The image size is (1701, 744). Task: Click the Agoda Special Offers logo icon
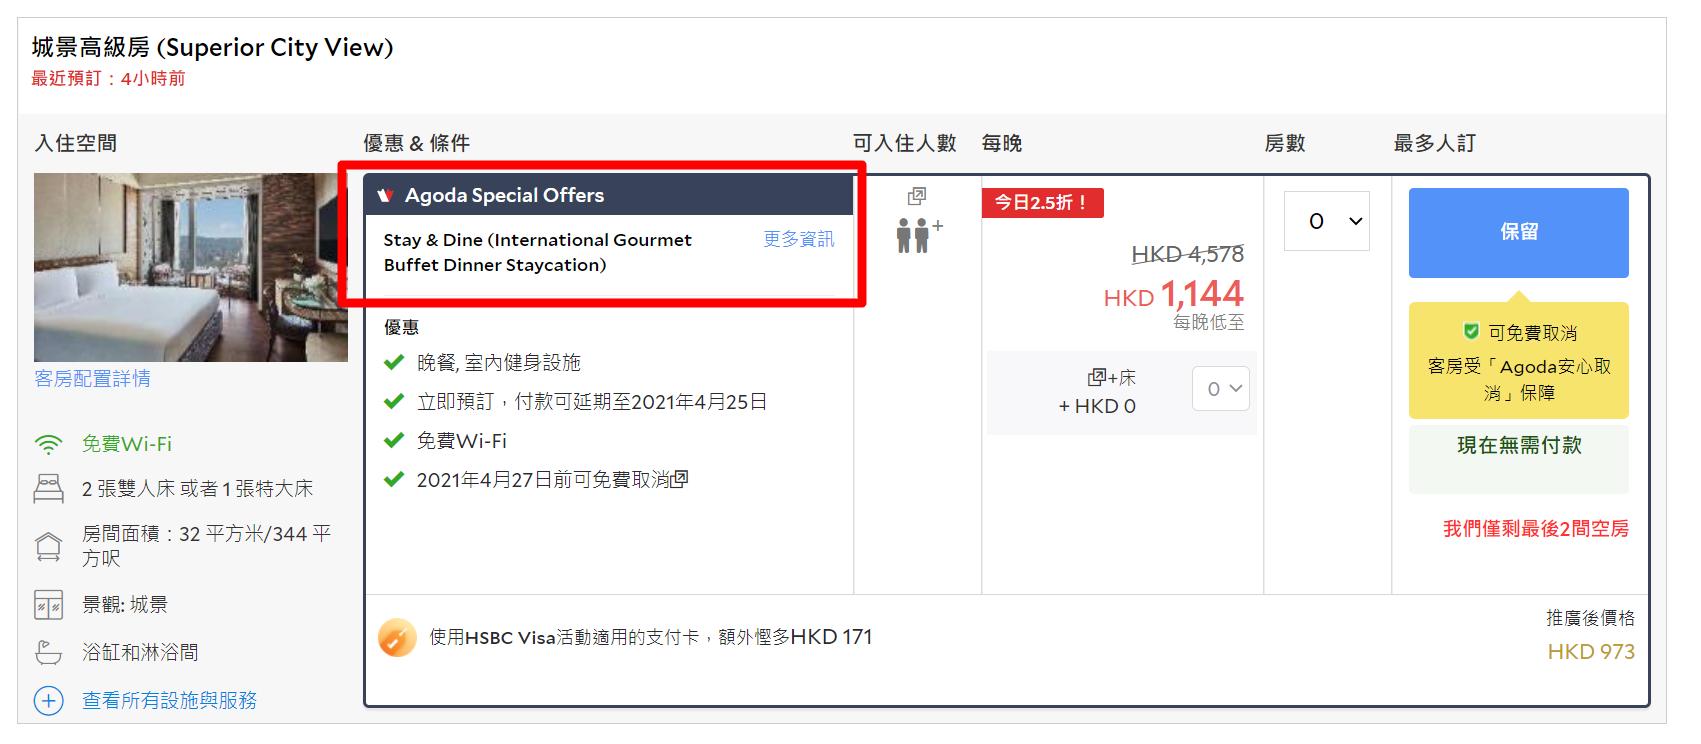click(385, 195)
